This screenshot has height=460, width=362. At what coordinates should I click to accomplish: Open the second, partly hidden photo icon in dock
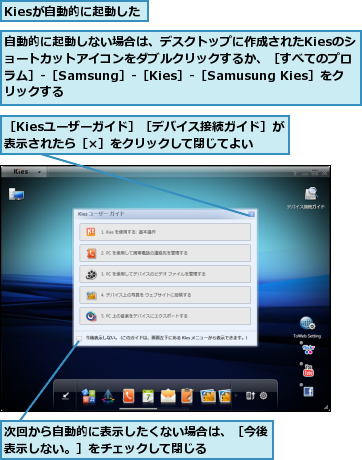click(x=225, y=396)
